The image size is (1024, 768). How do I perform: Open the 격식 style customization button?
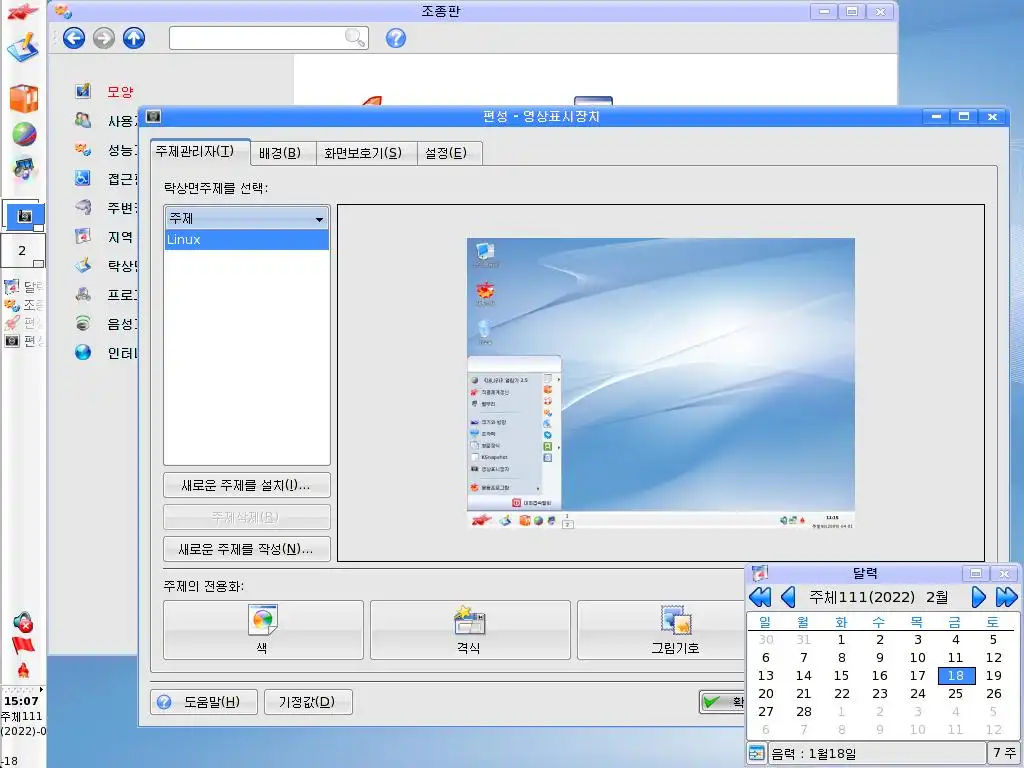[x=470, y=630]
